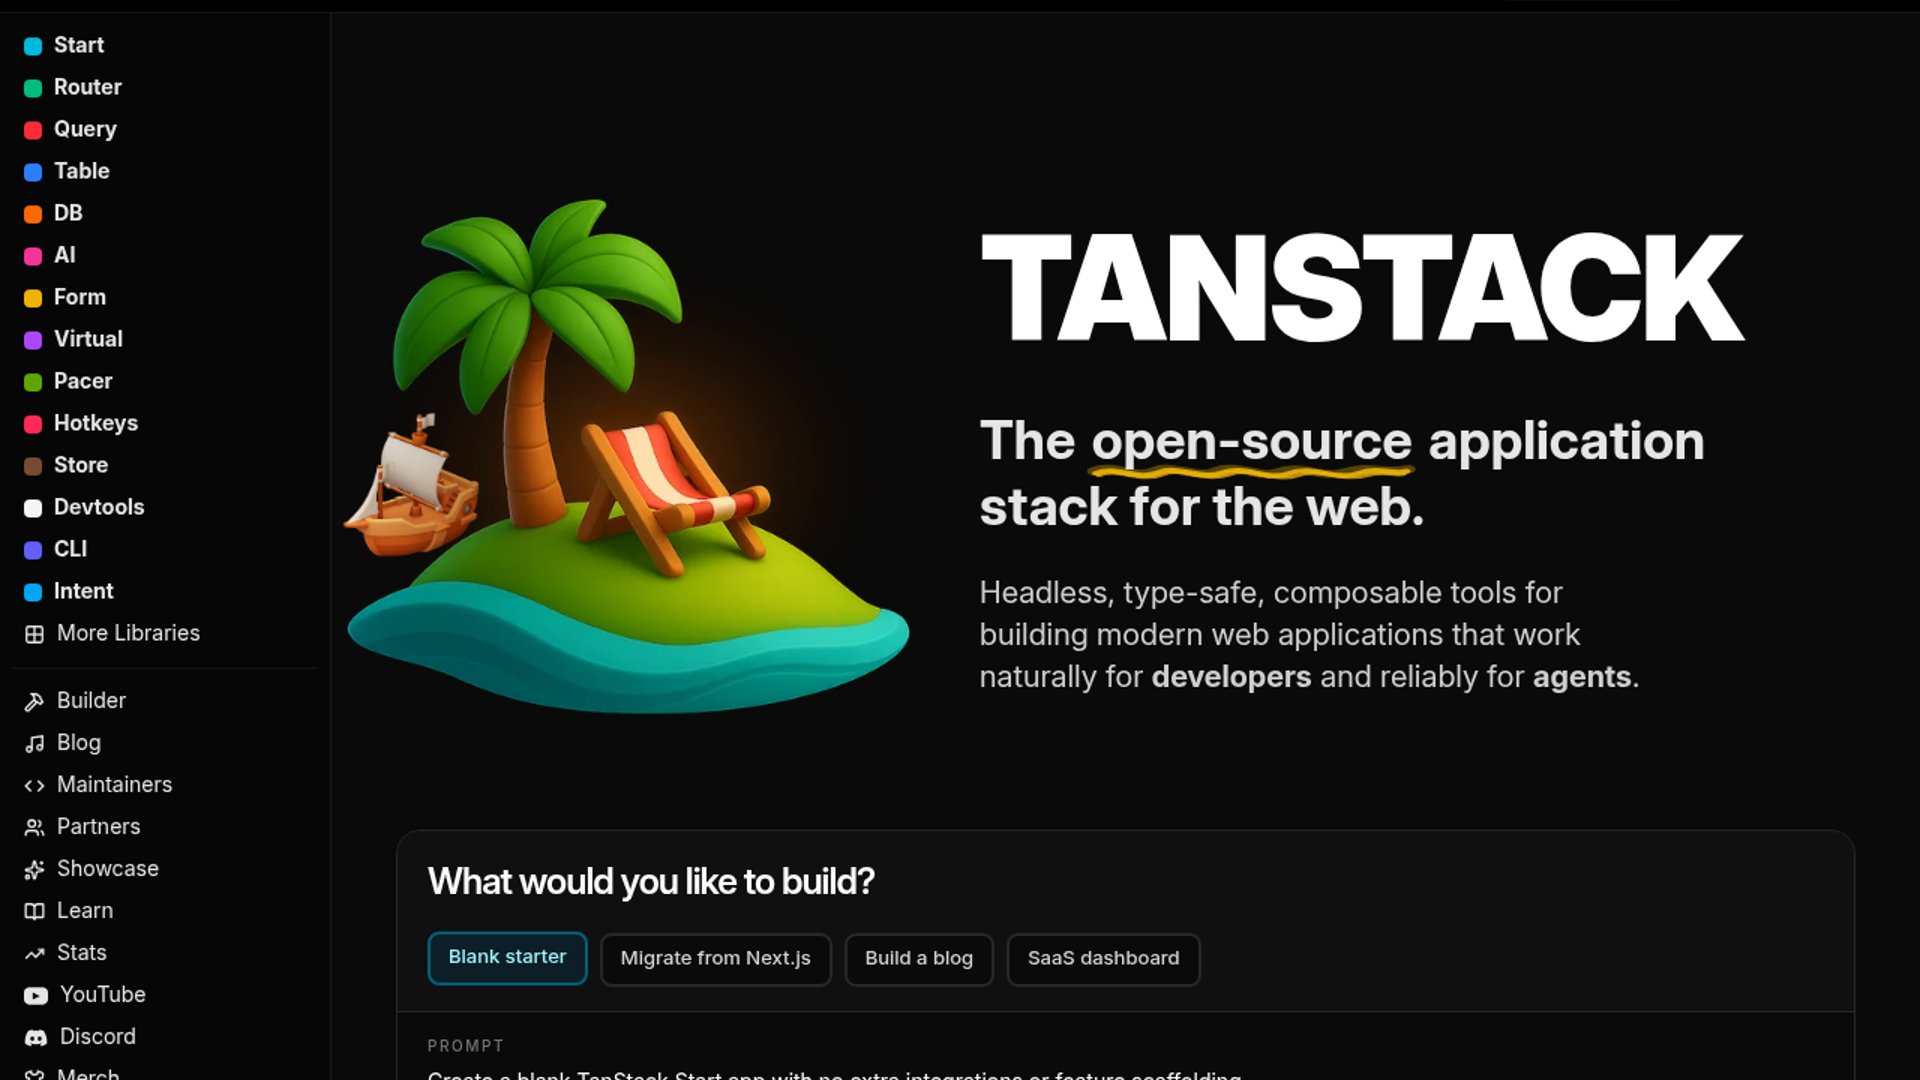Click the blue Intent library icon
1920x1080 pixels.
click(33, 592)
